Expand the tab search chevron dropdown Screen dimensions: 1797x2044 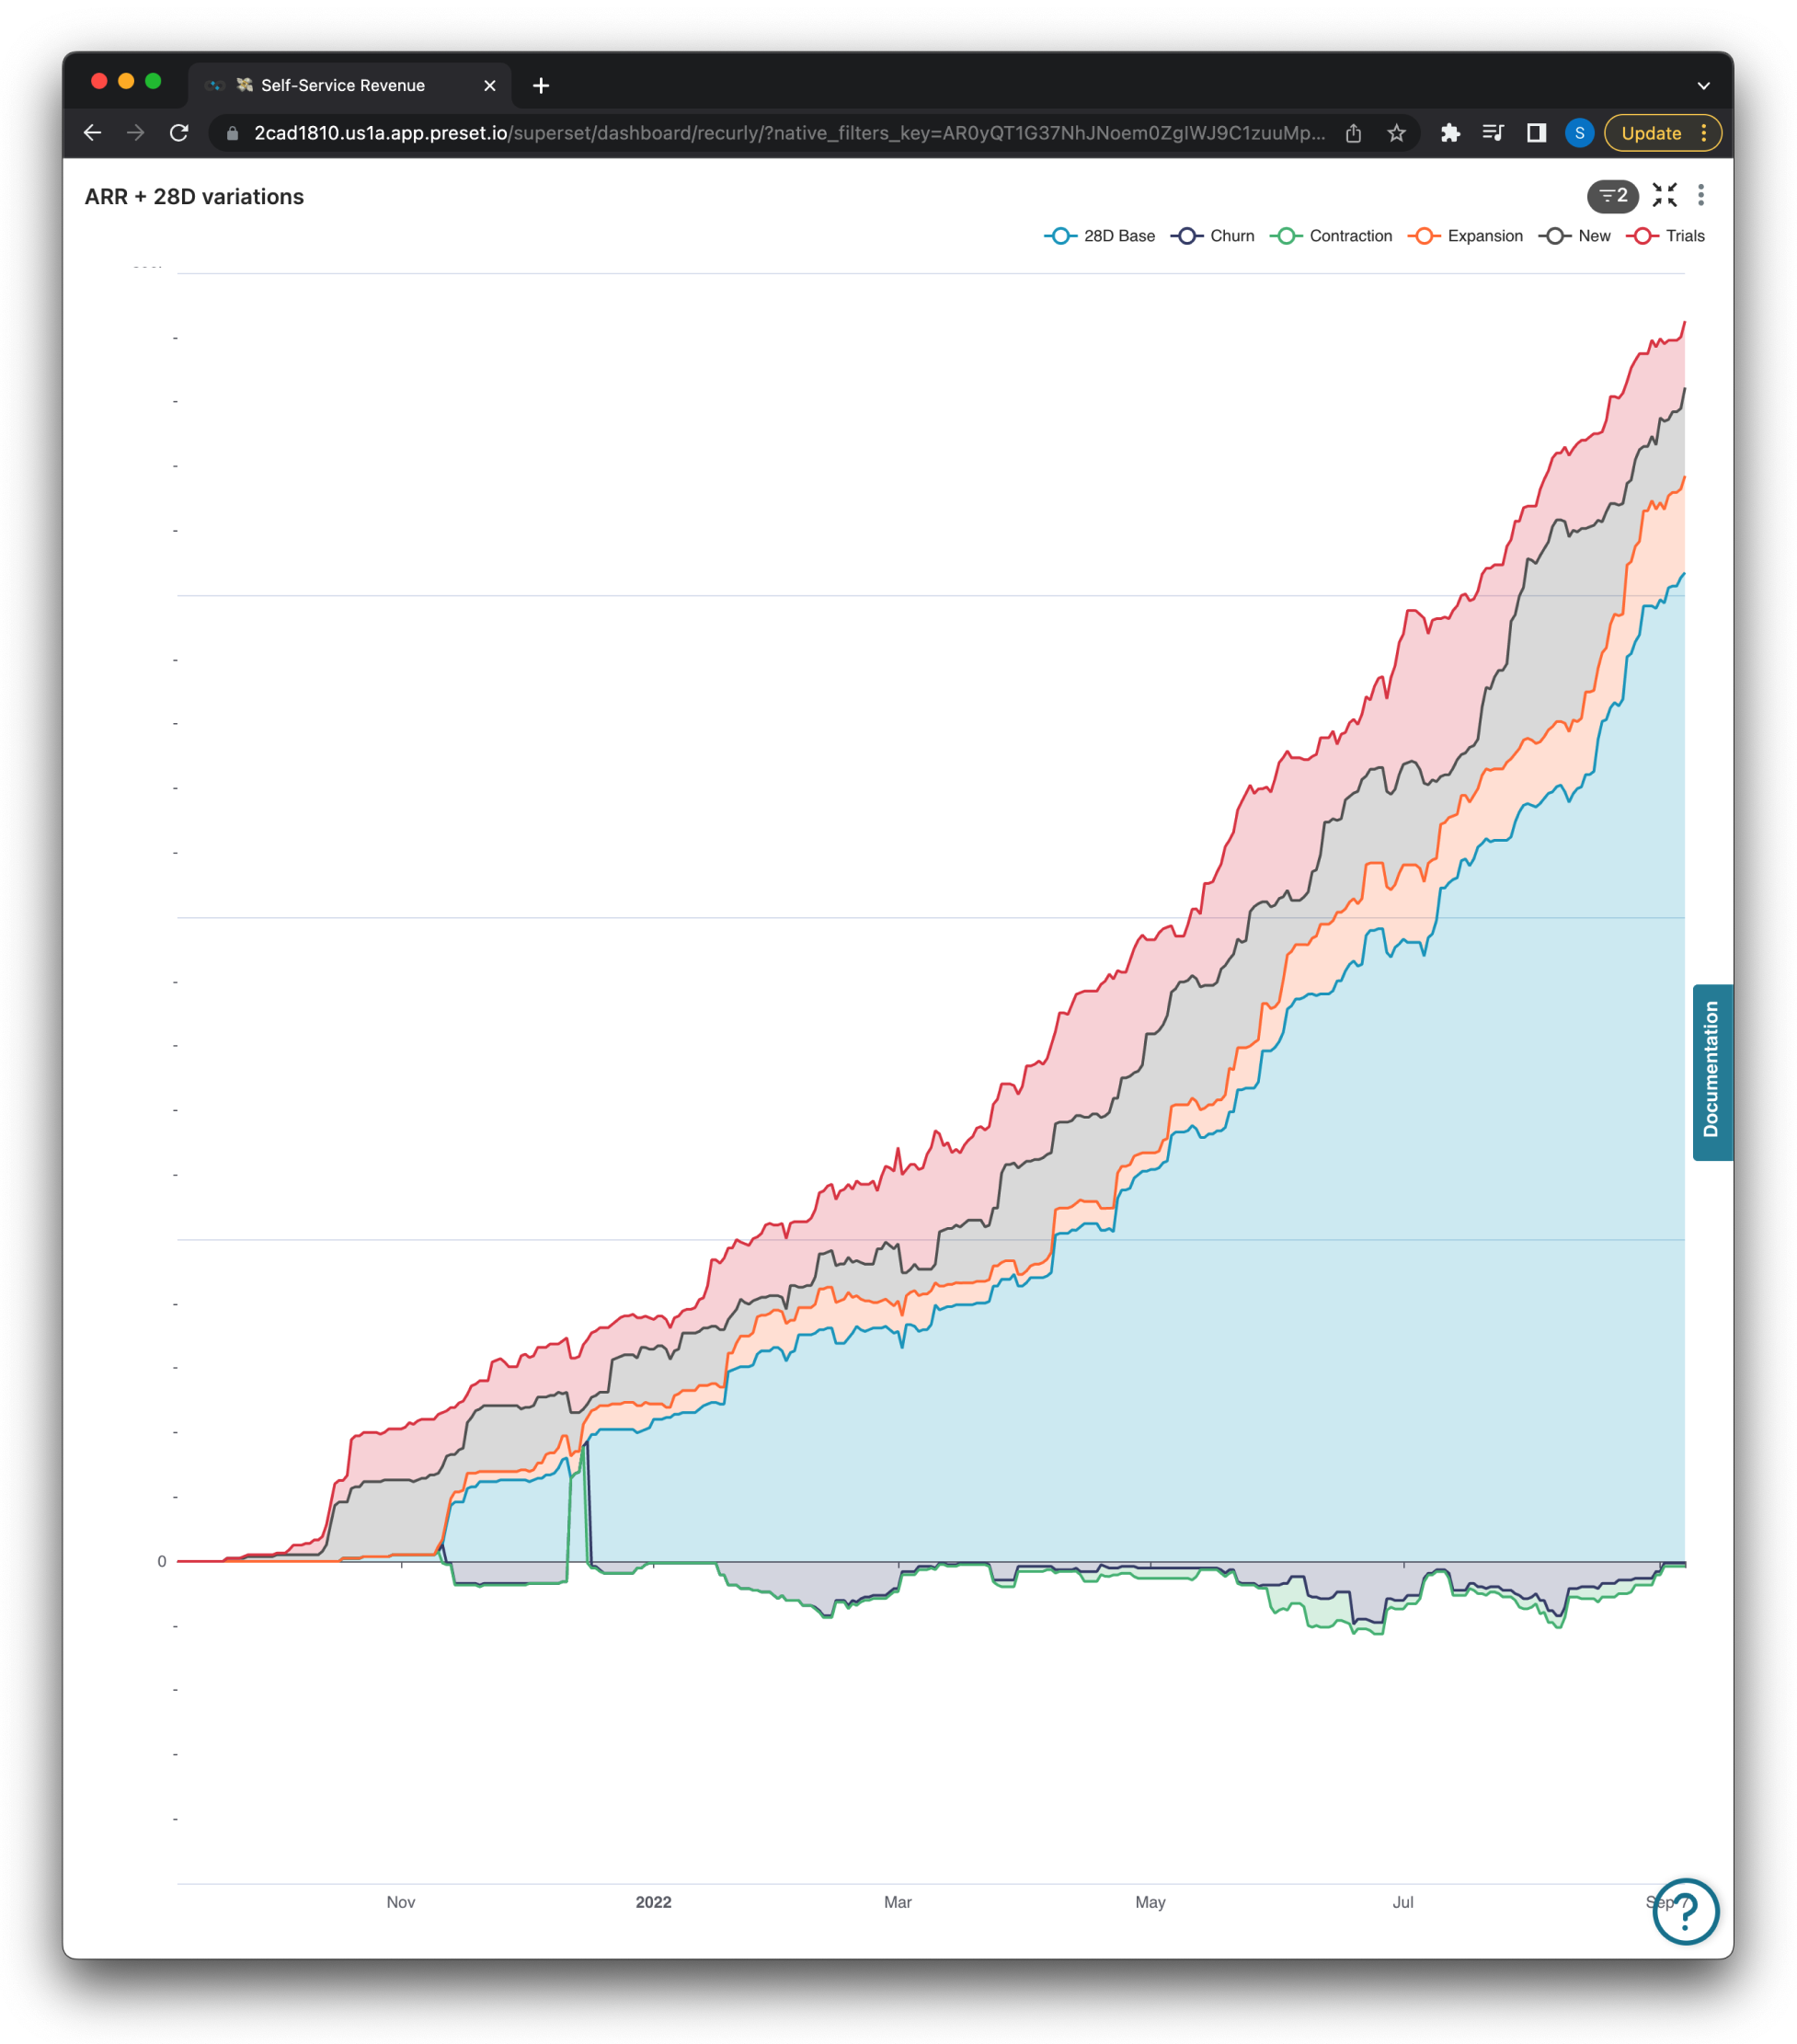pos(1703,86)
